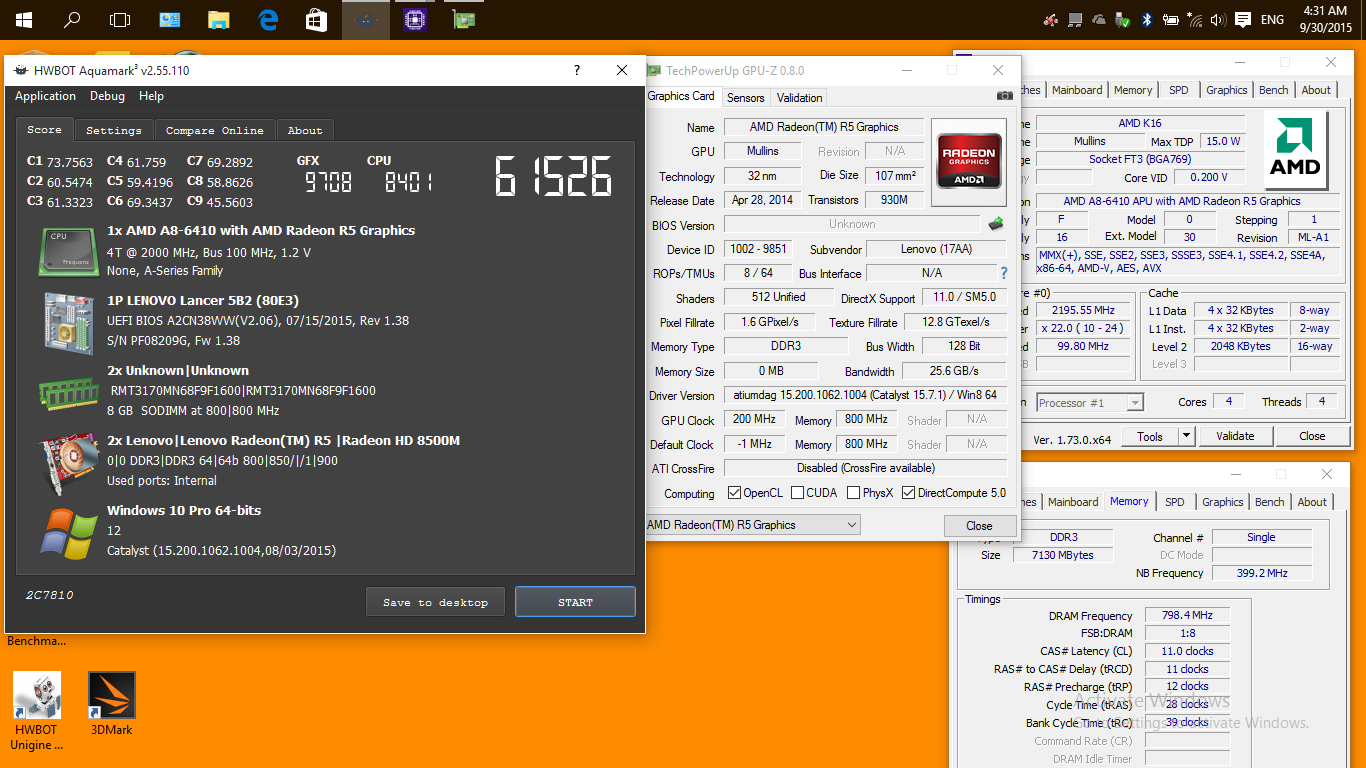Click the Tools button in CPU-Z
Screen dimensions: 1366x768
point(1150,436)
